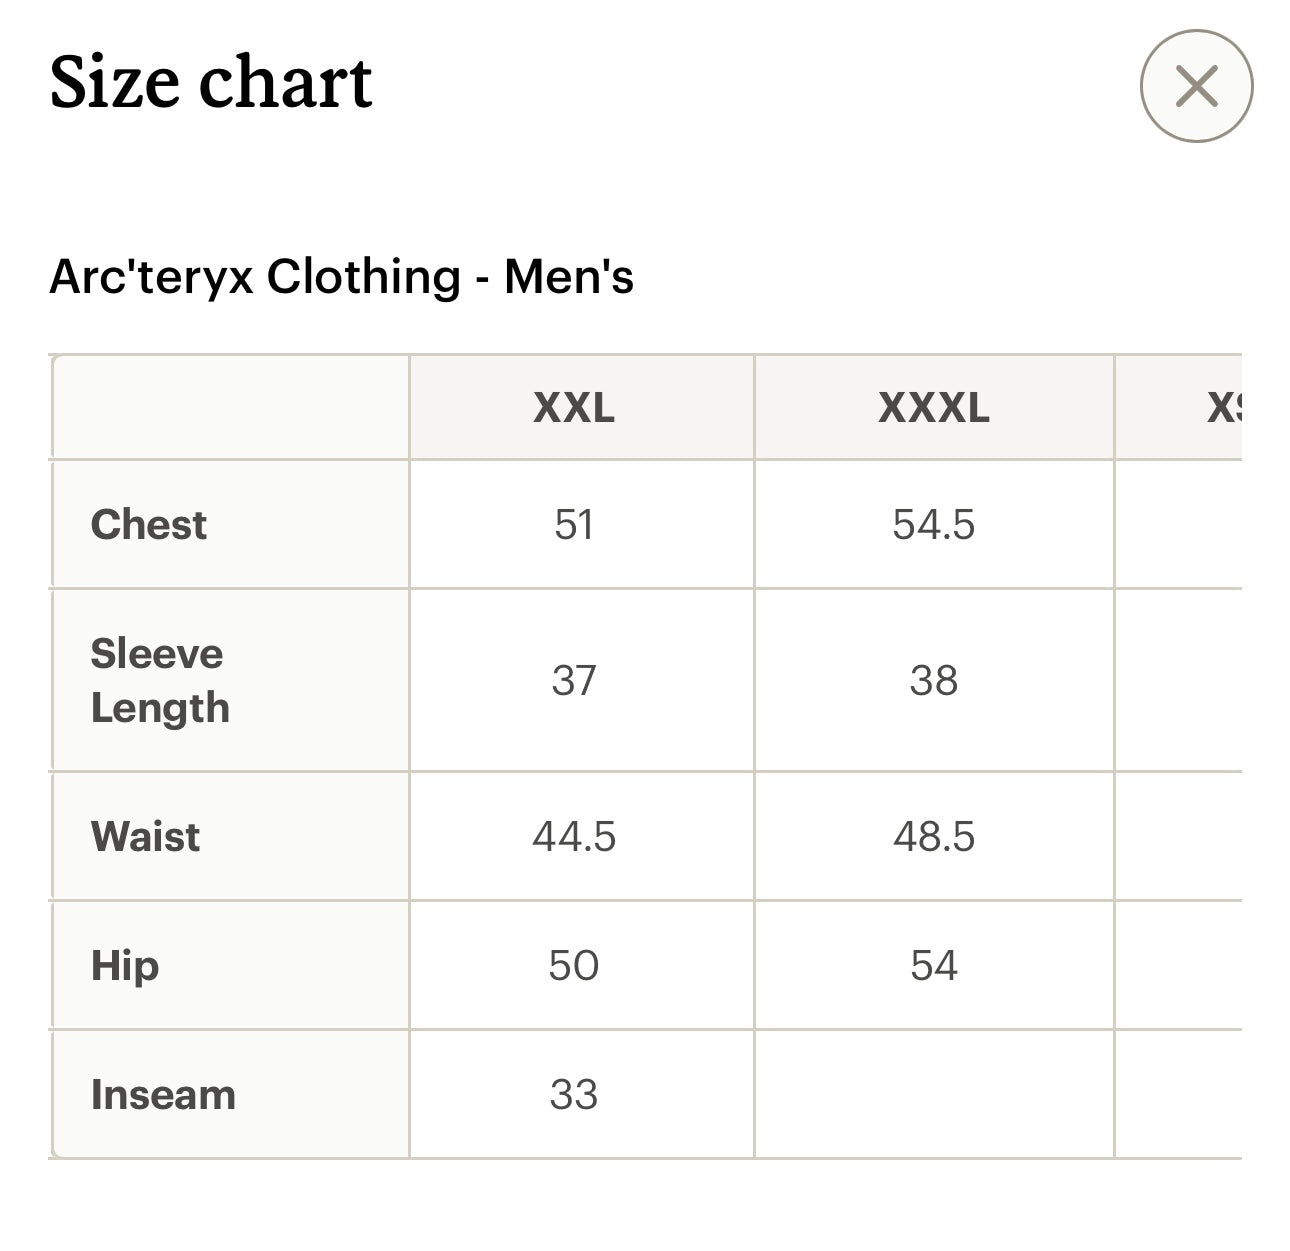
Task: Click the XXXL chest value 54.5
Action: point(932,524)
